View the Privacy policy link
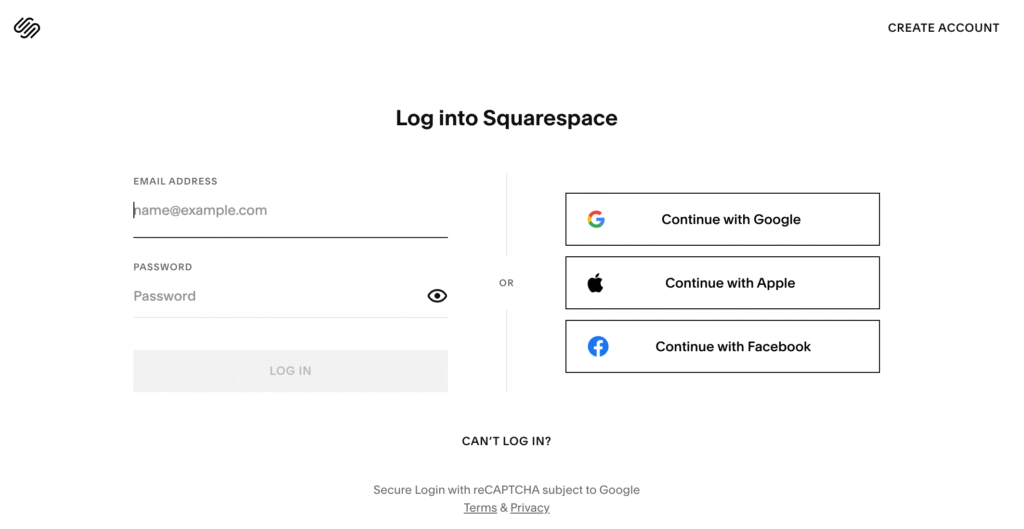This screenshot has width=1024, height=529. pyautogui.click(x=530, y=508)
